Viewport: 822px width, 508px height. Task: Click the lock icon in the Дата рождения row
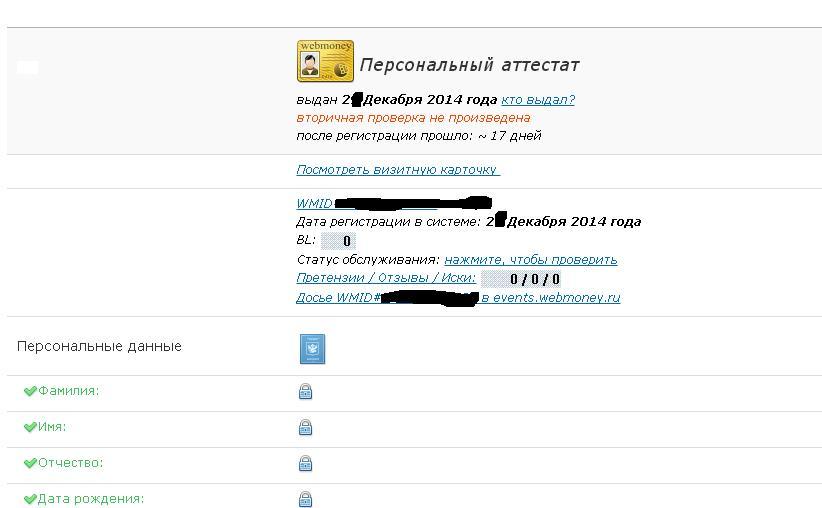(306, 499)
